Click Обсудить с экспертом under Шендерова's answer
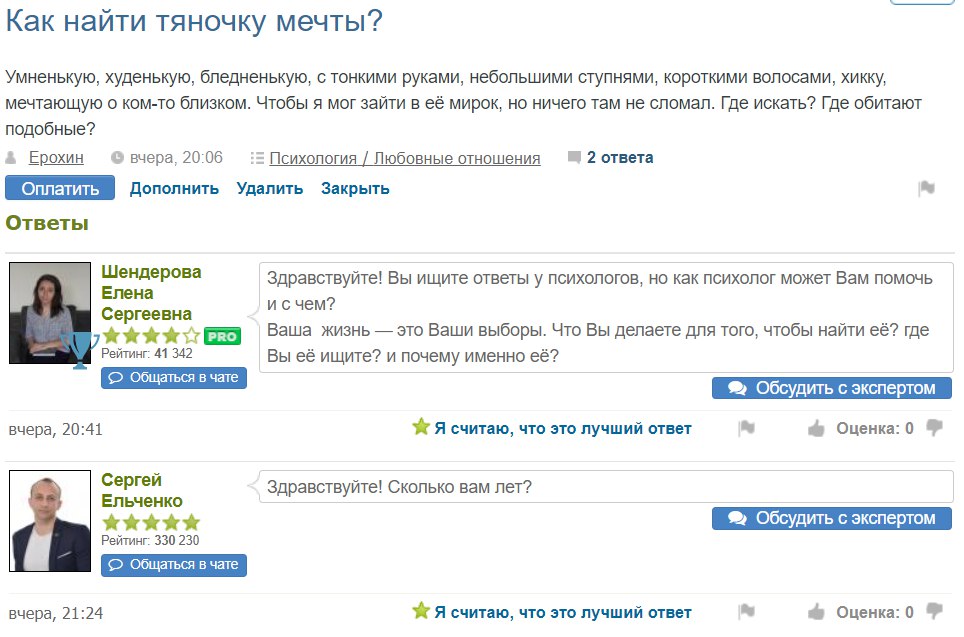 [832, 388]
